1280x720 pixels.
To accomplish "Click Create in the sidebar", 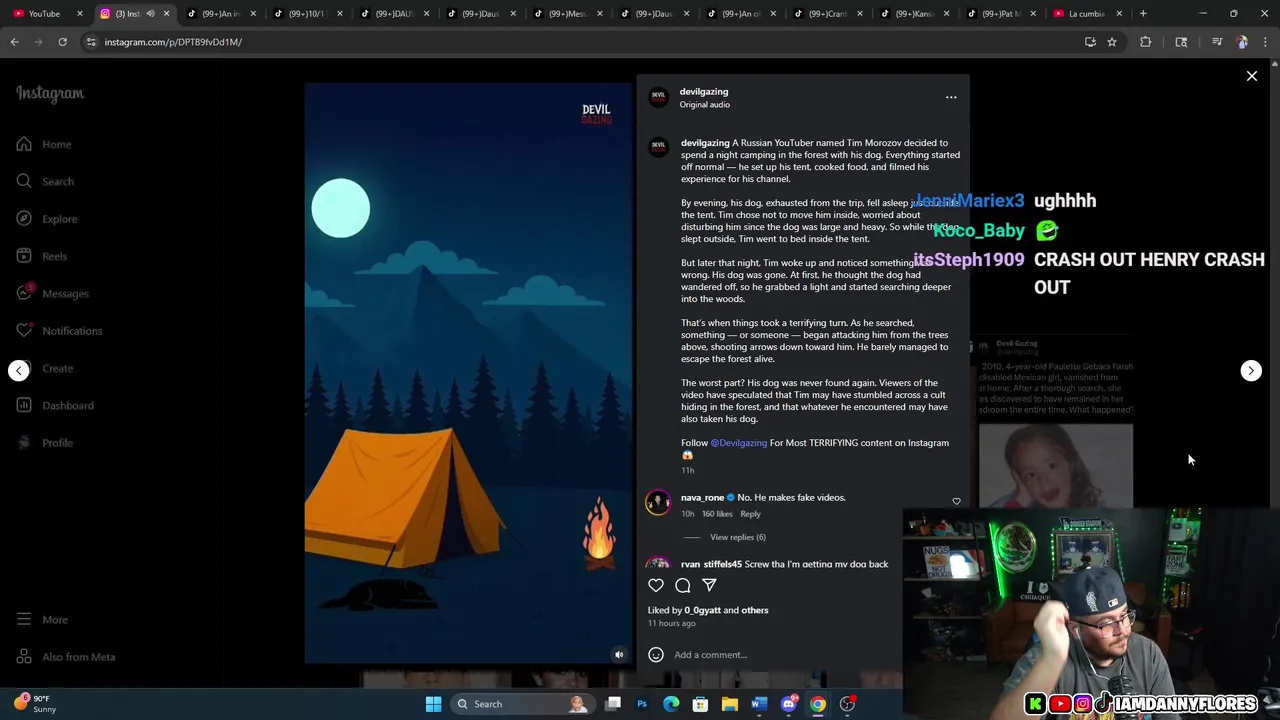I will click(45, 368).
